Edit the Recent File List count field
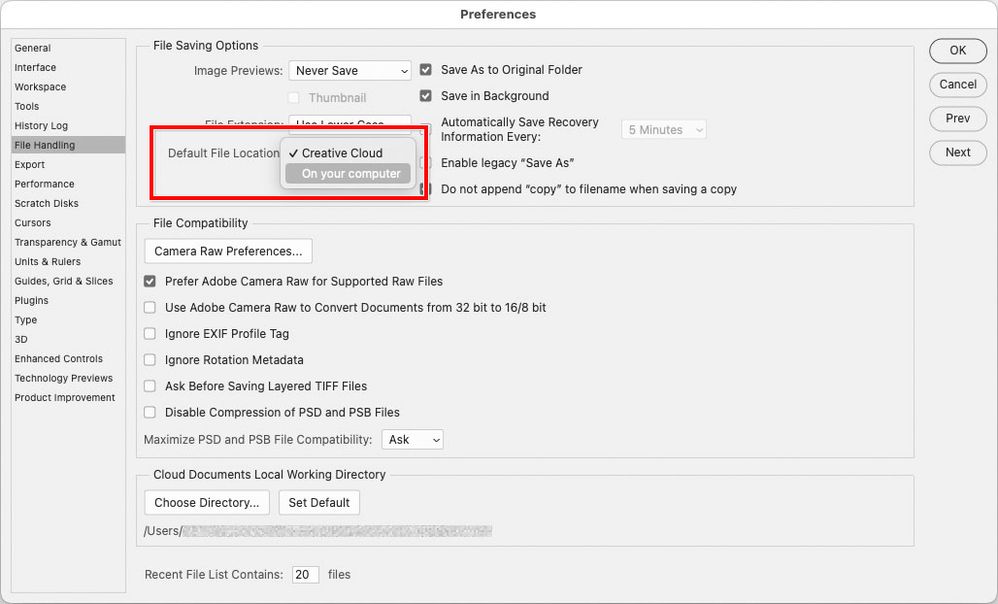 tap(305, 575)
